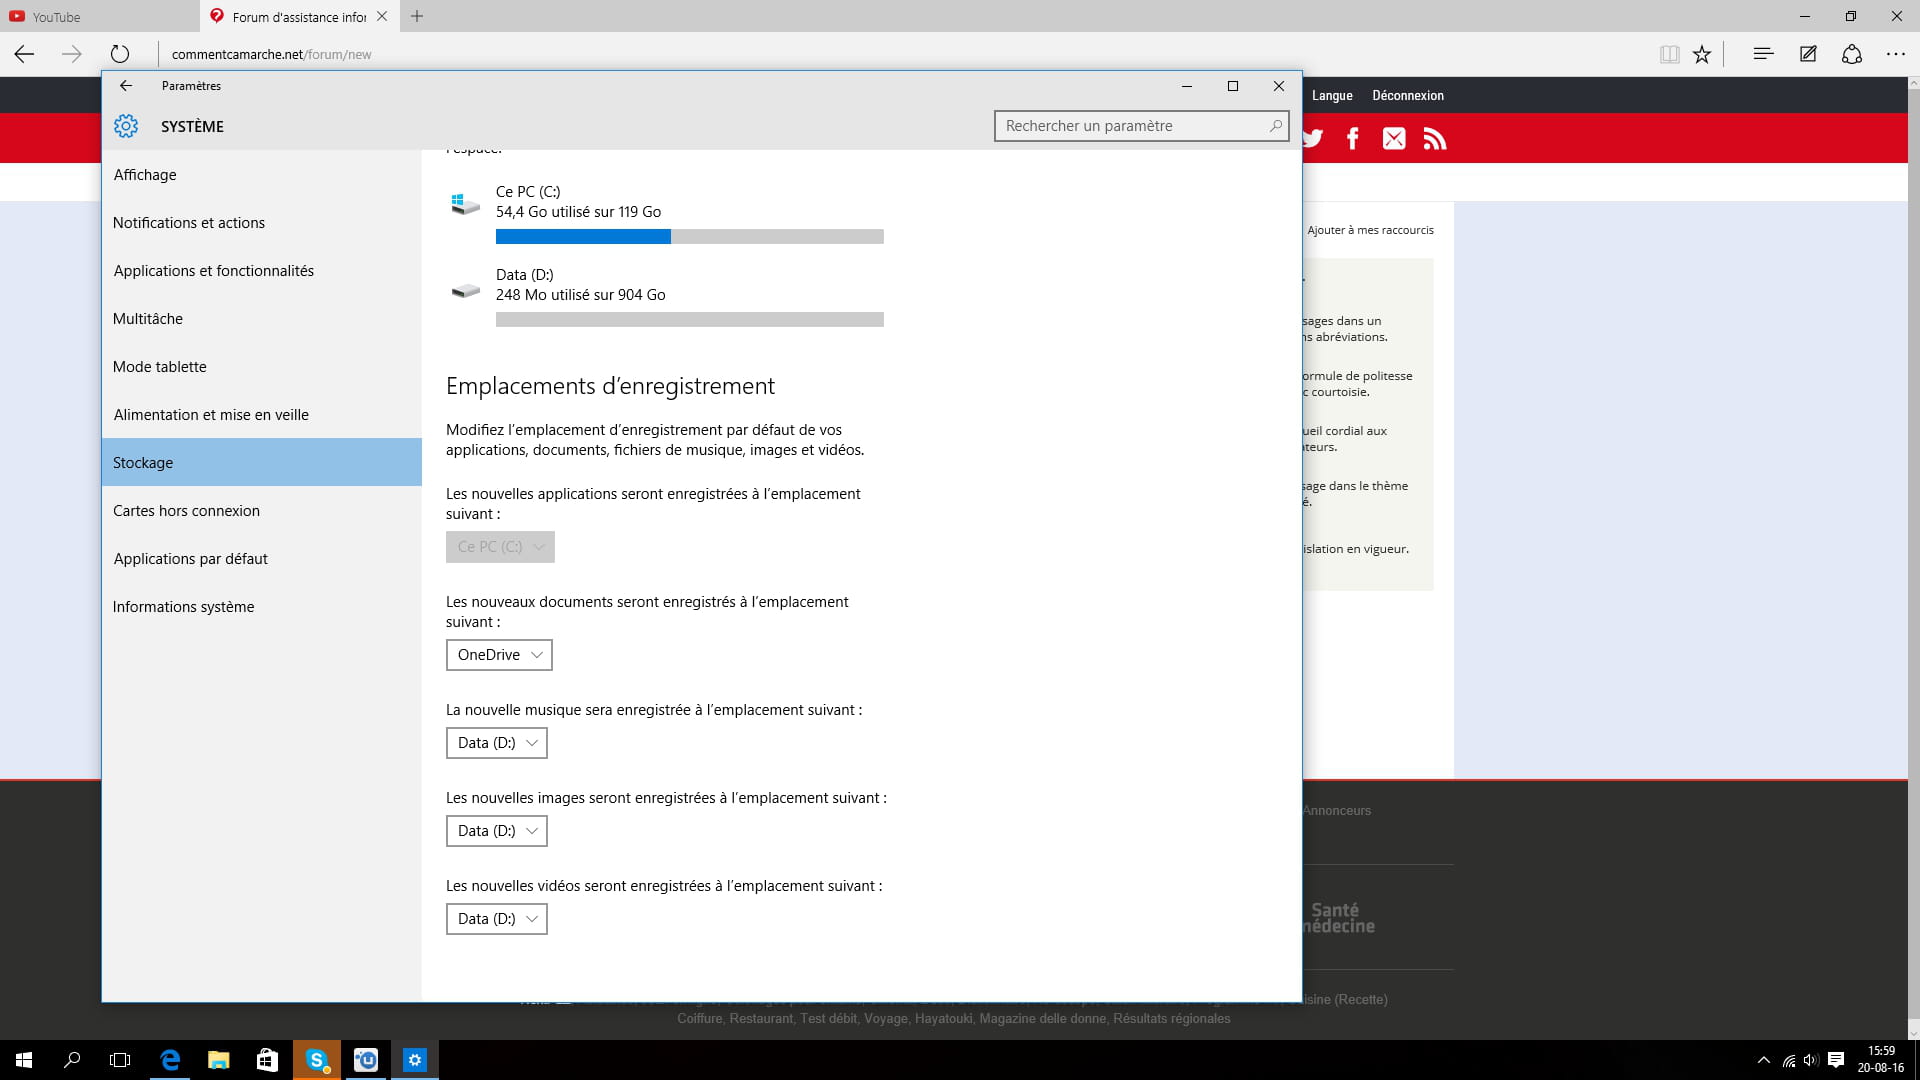The width and height of the screenshot is (1920, 1080).
Task: Click the email envelope icon on the website
Action: click(x=1394, y=138)
